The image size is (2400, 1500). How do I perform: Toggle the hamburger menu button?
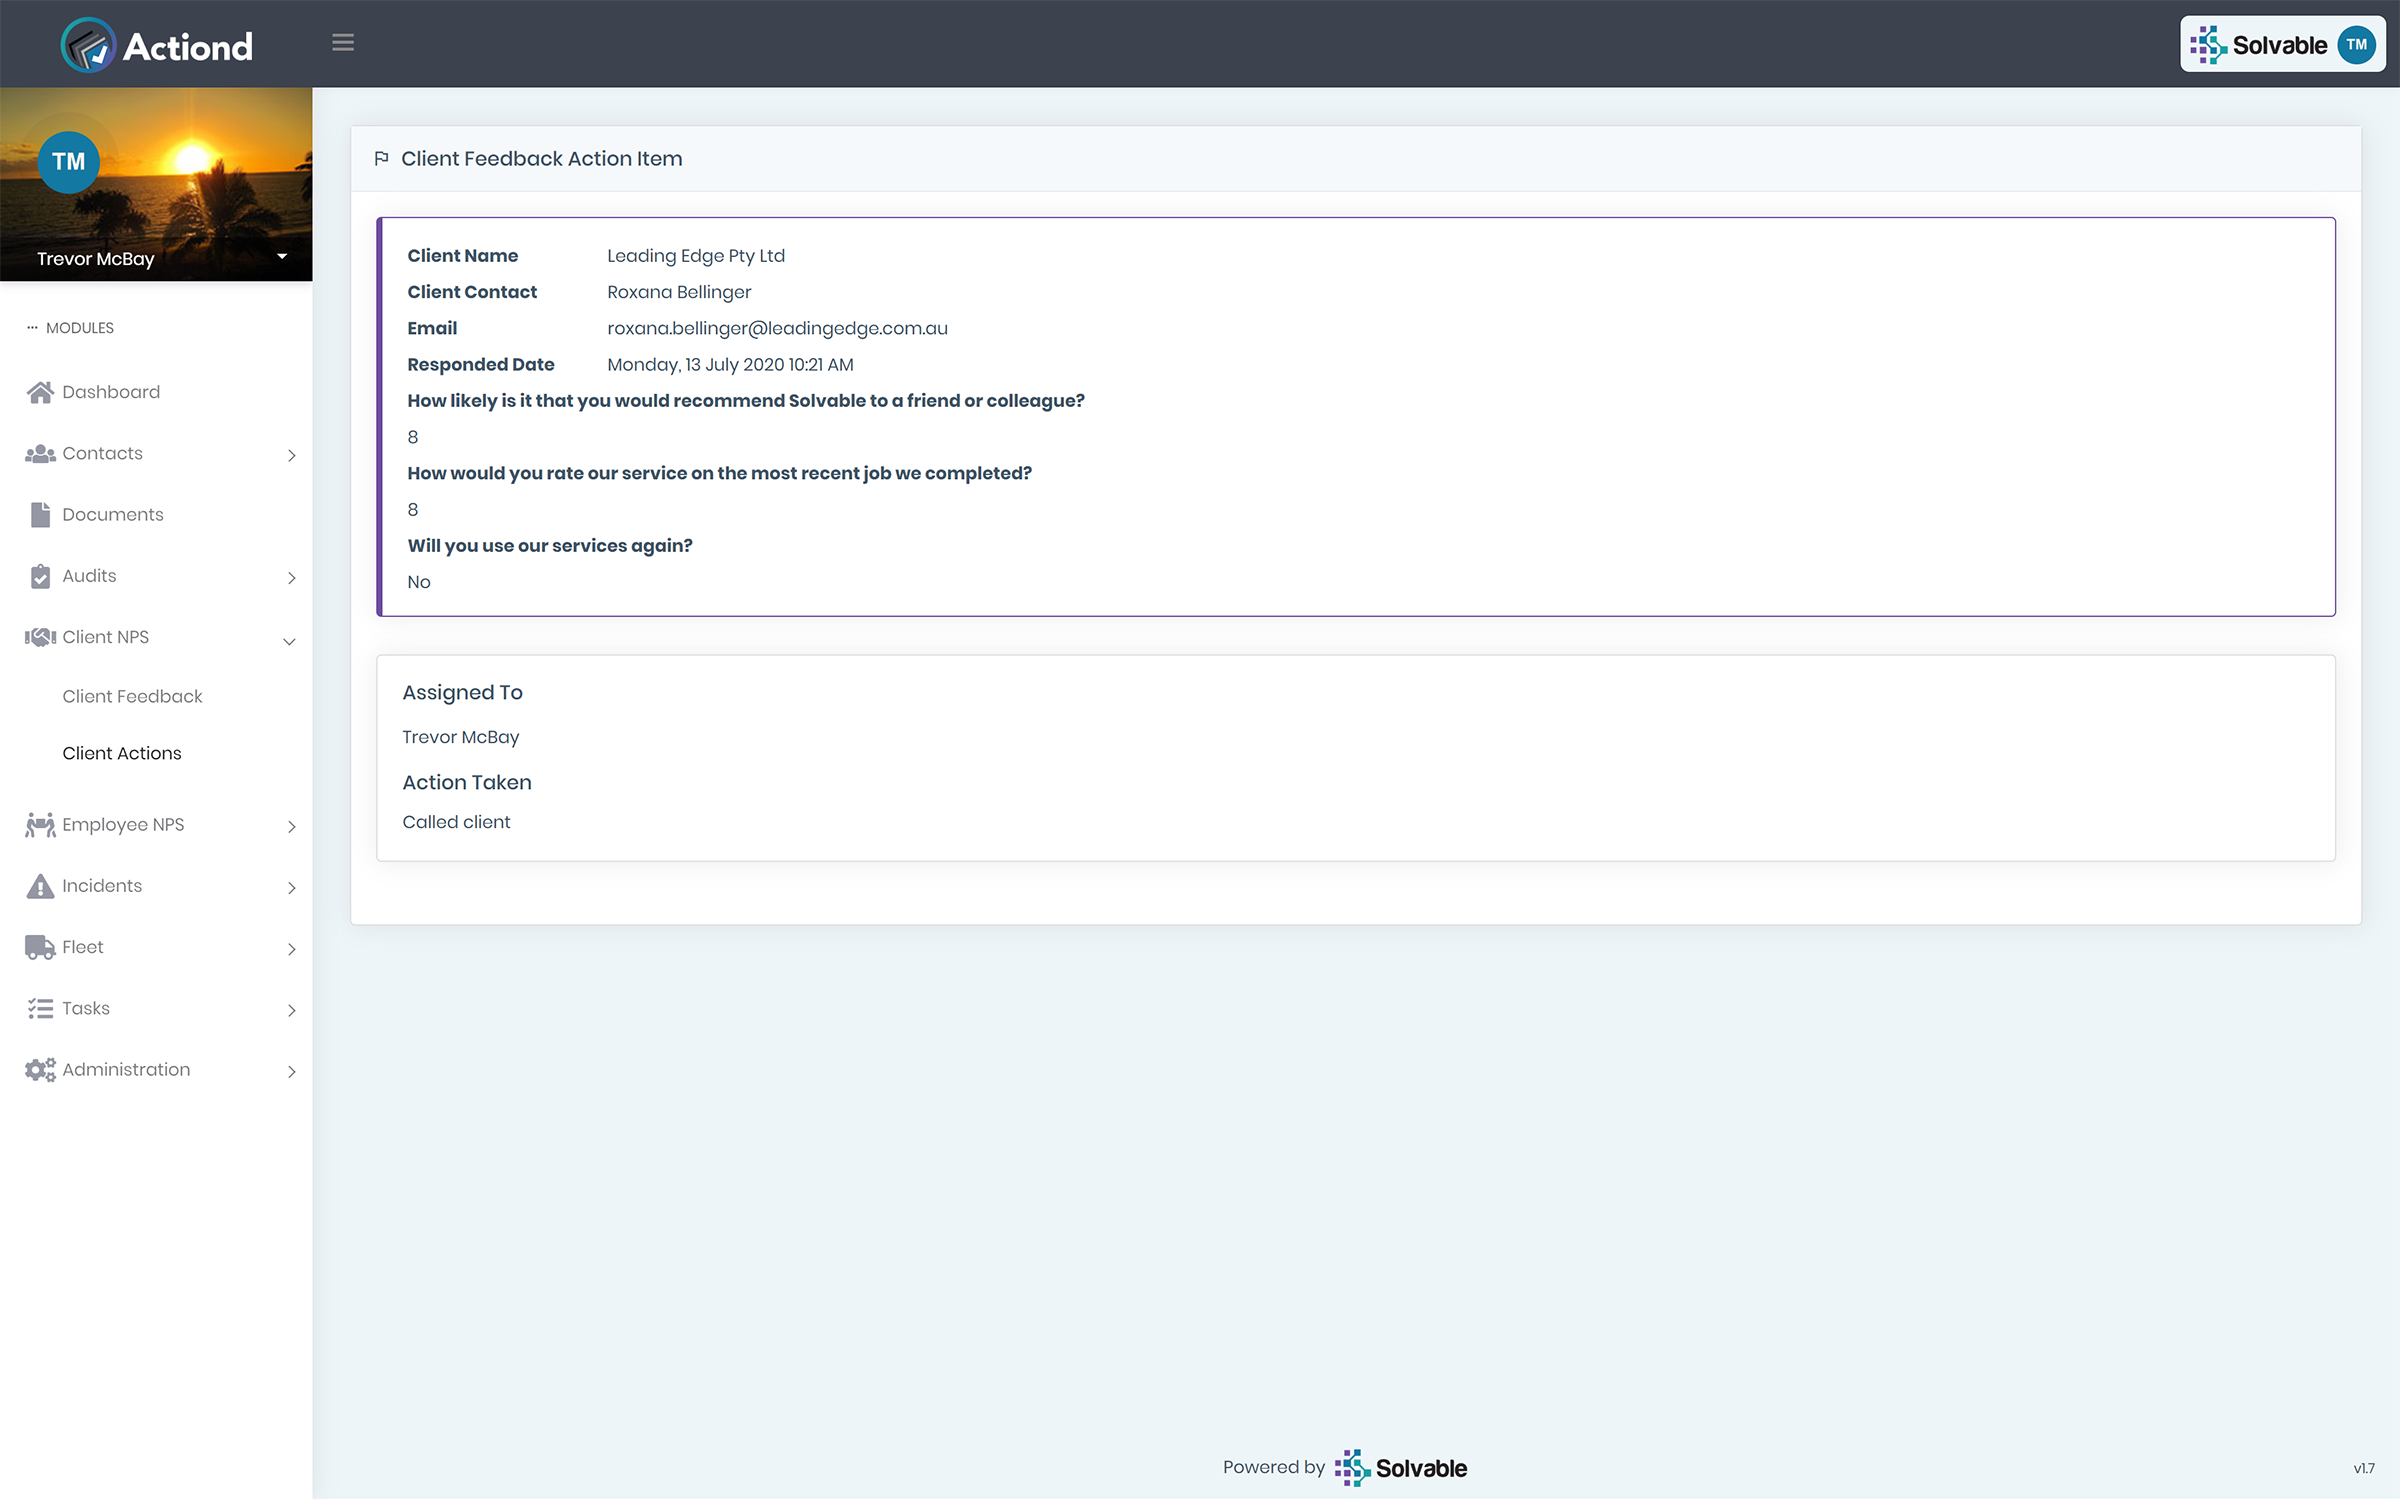pos(344,43)
